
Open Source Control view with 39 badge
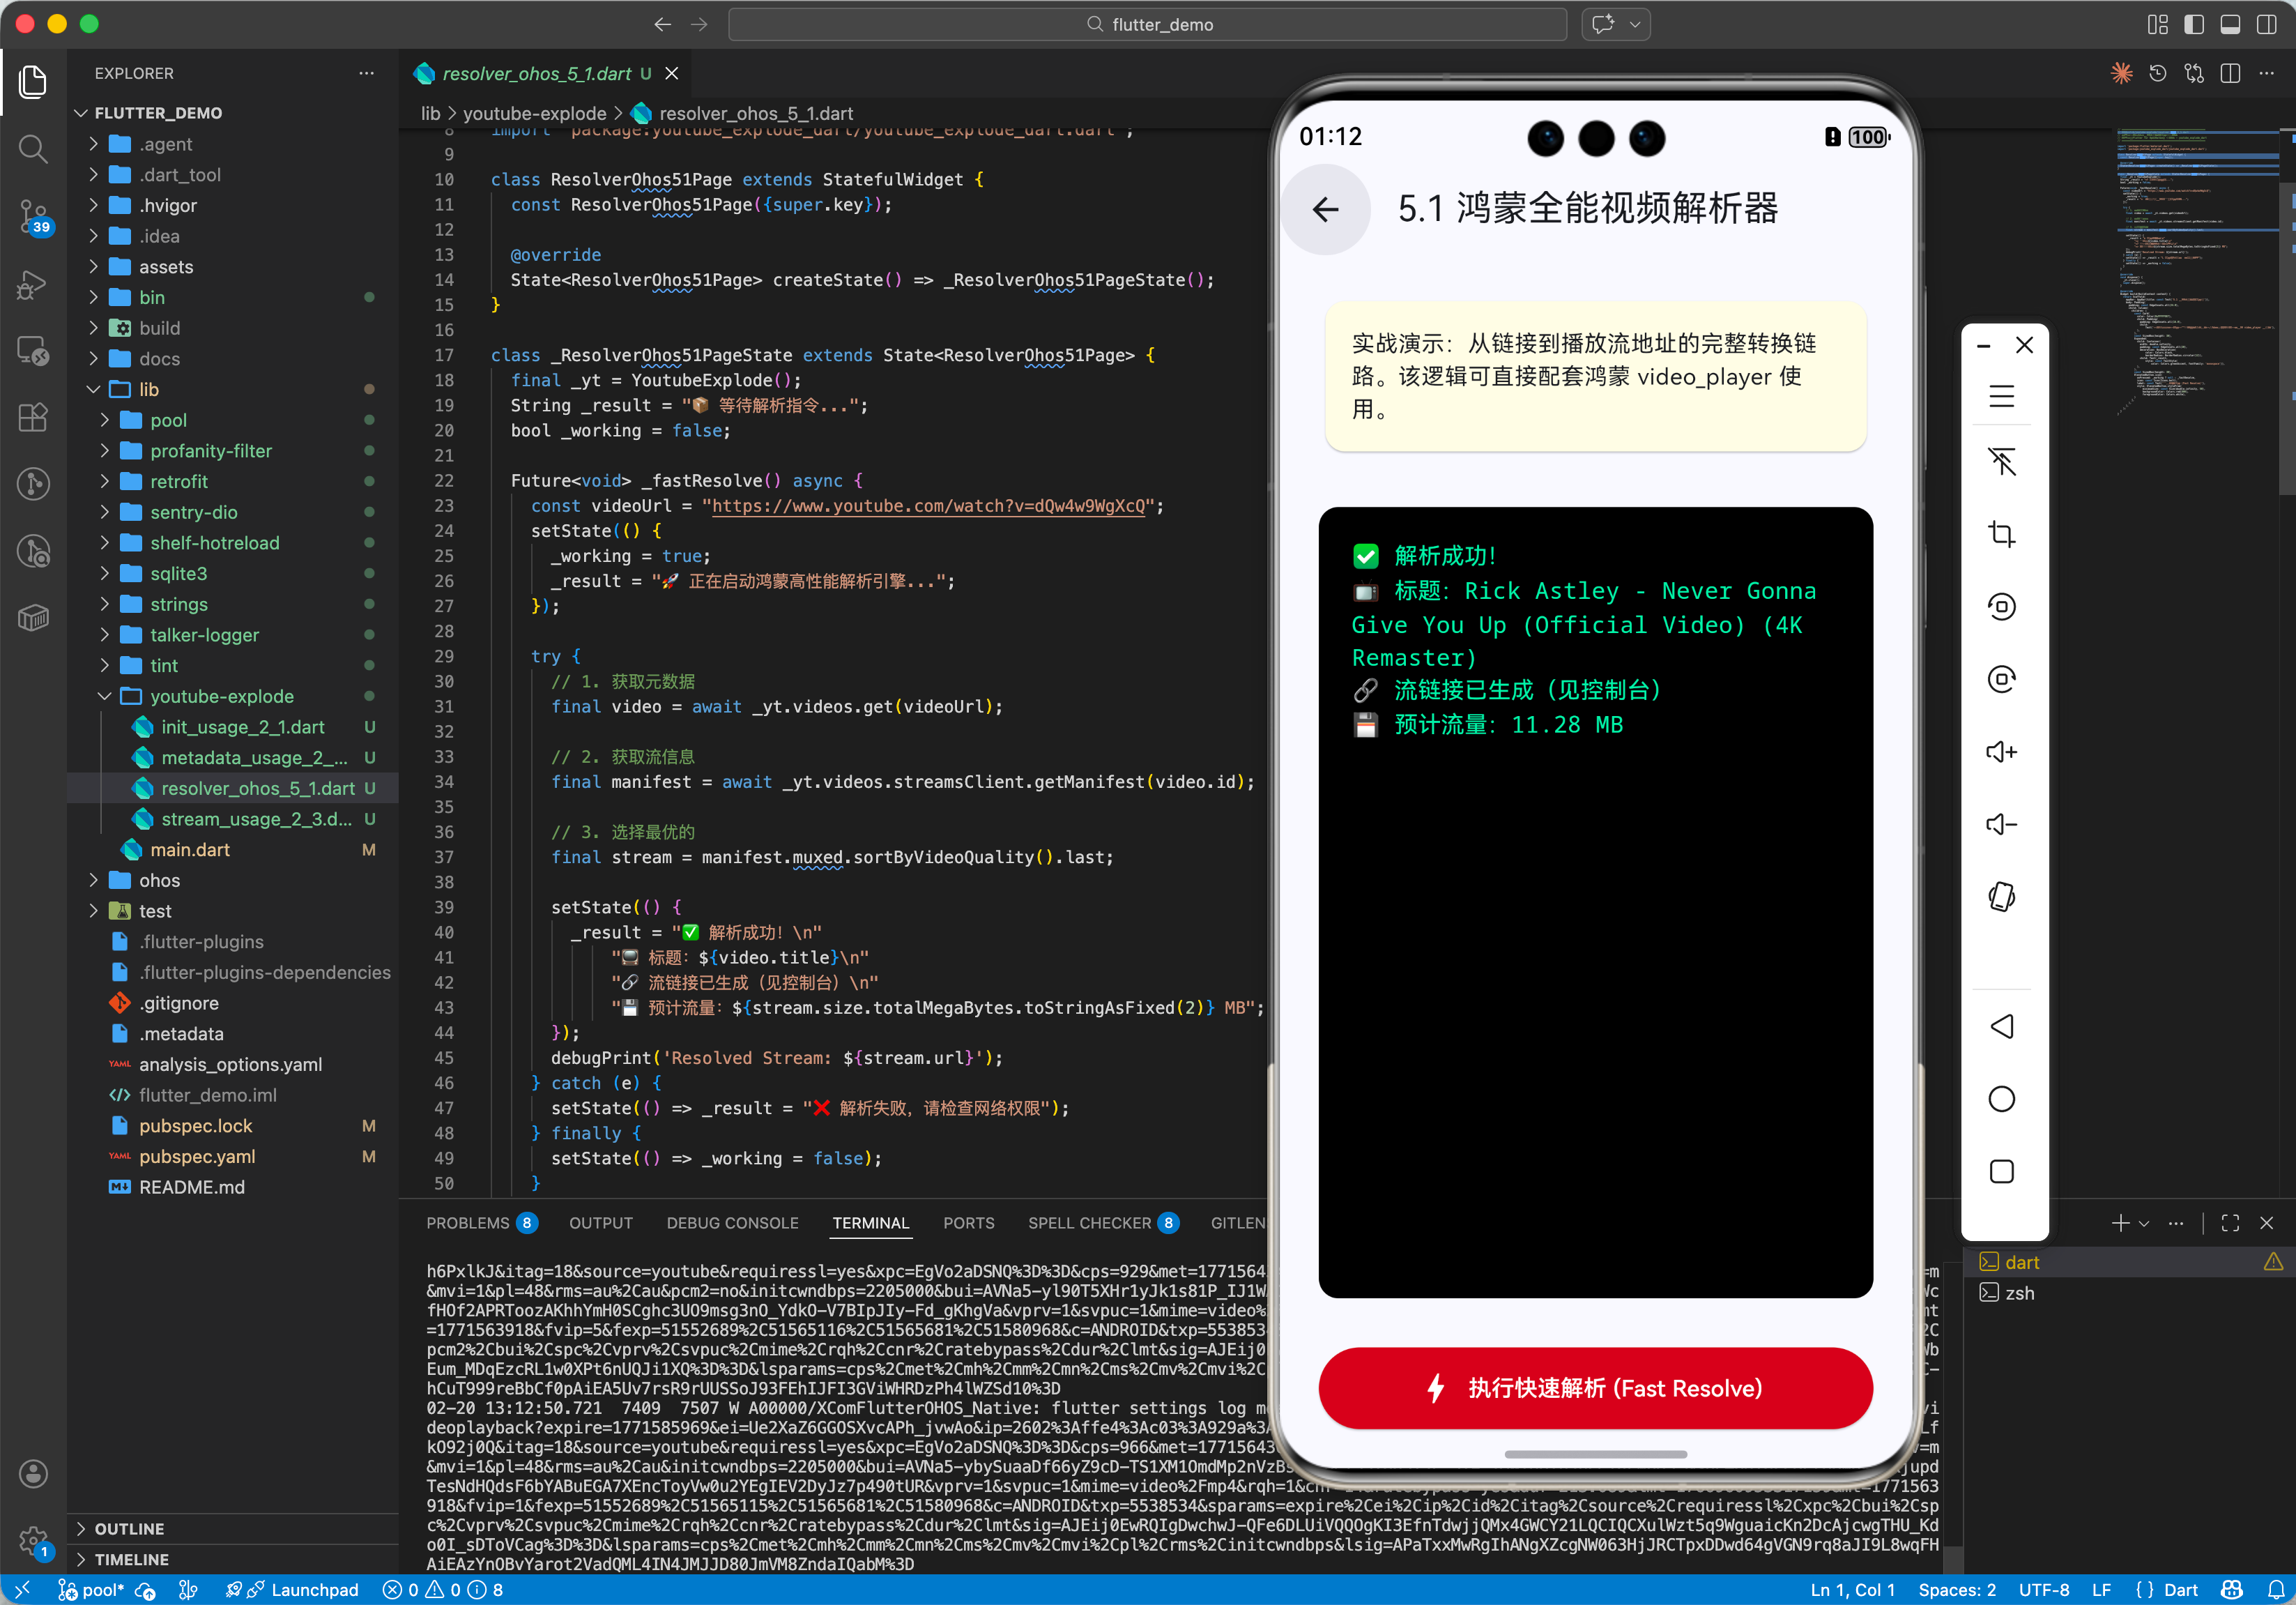click(x=33, y=215)
